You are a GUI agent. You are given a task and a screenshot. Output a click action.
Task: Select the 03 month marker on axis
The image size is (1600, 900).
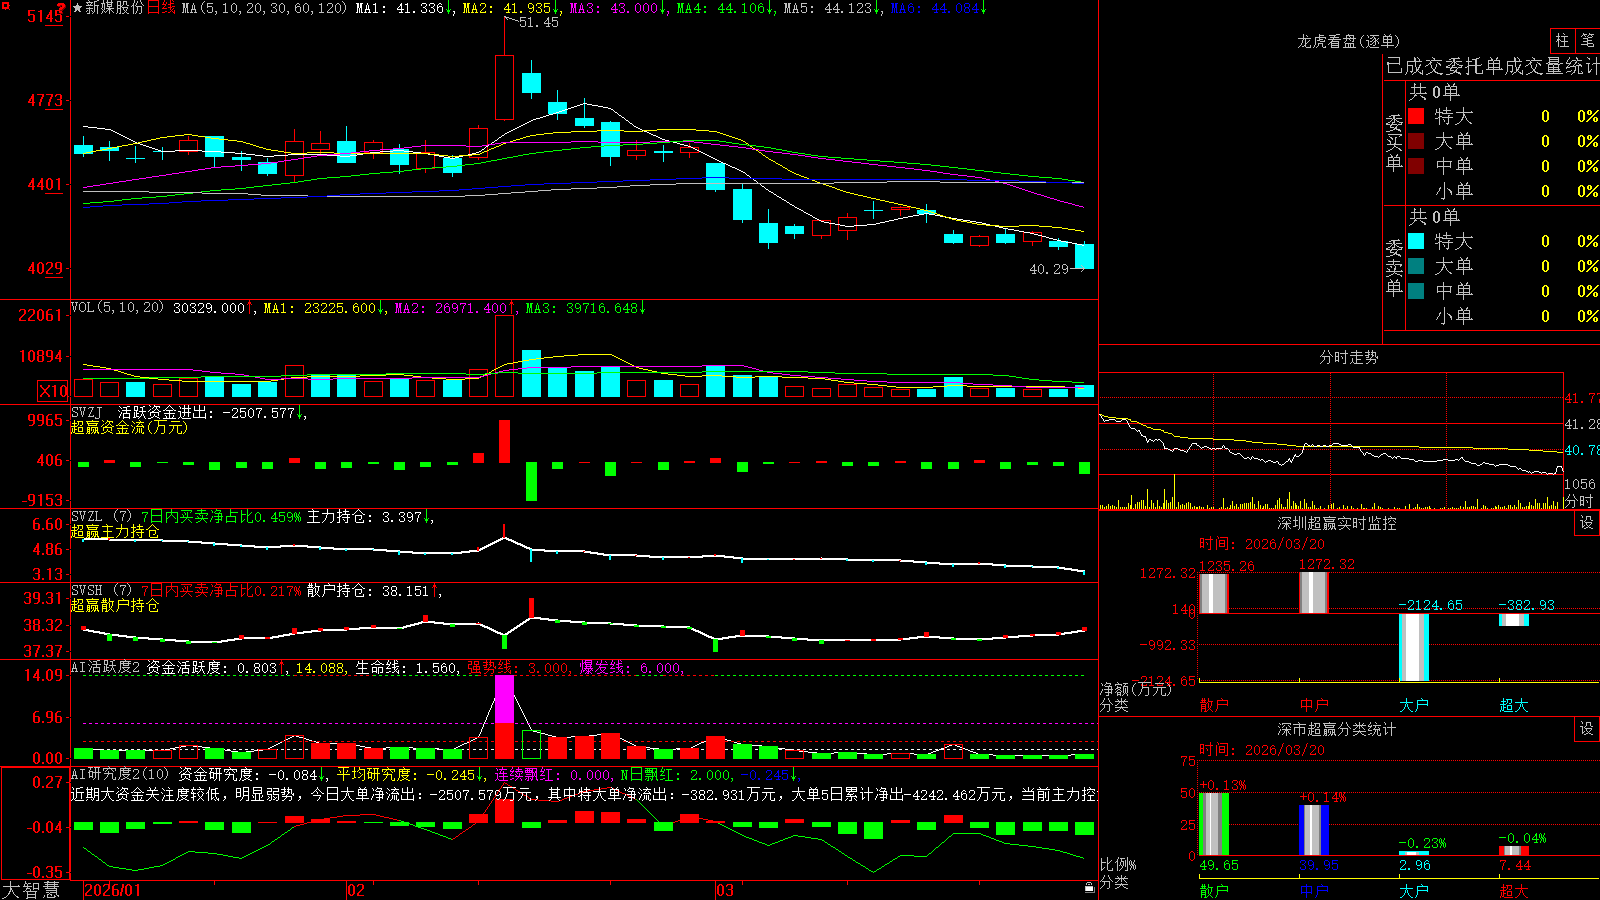coord(724,889)
